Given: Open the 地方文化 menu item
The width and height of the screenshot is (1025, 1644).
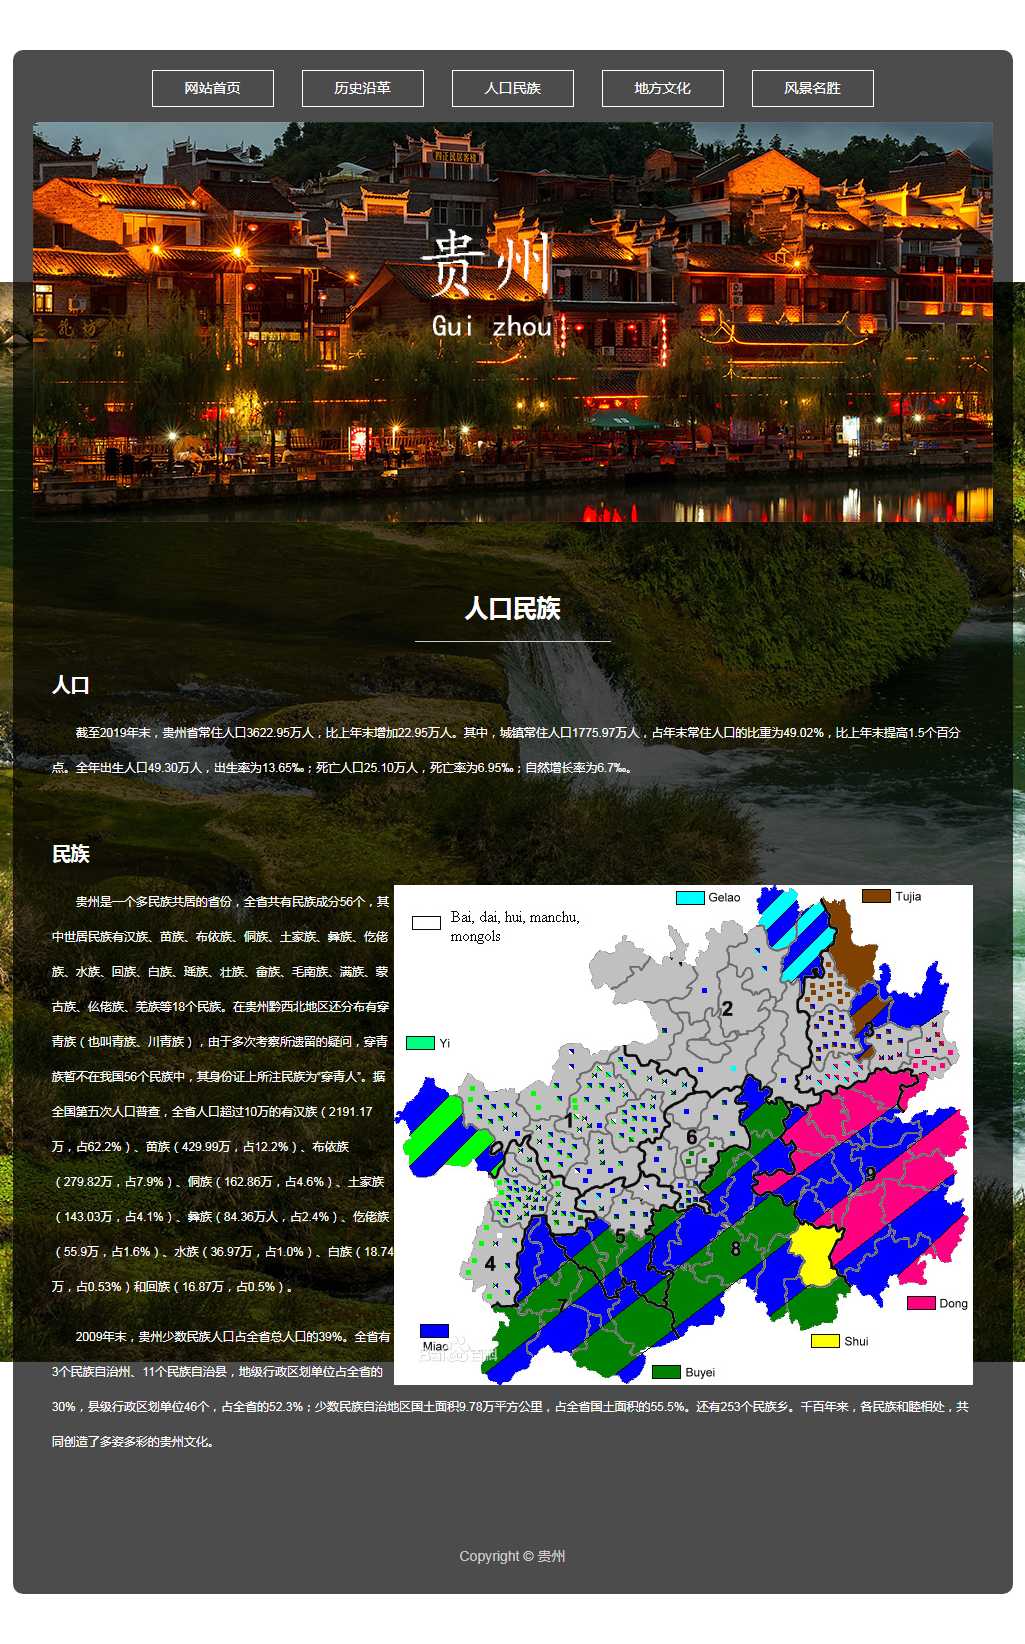Looking at the screenshot, I should coord(662,88).
